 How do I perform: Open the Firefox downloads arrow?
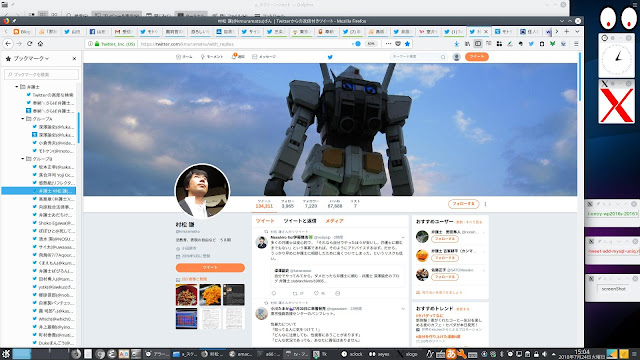click(457, 44)
